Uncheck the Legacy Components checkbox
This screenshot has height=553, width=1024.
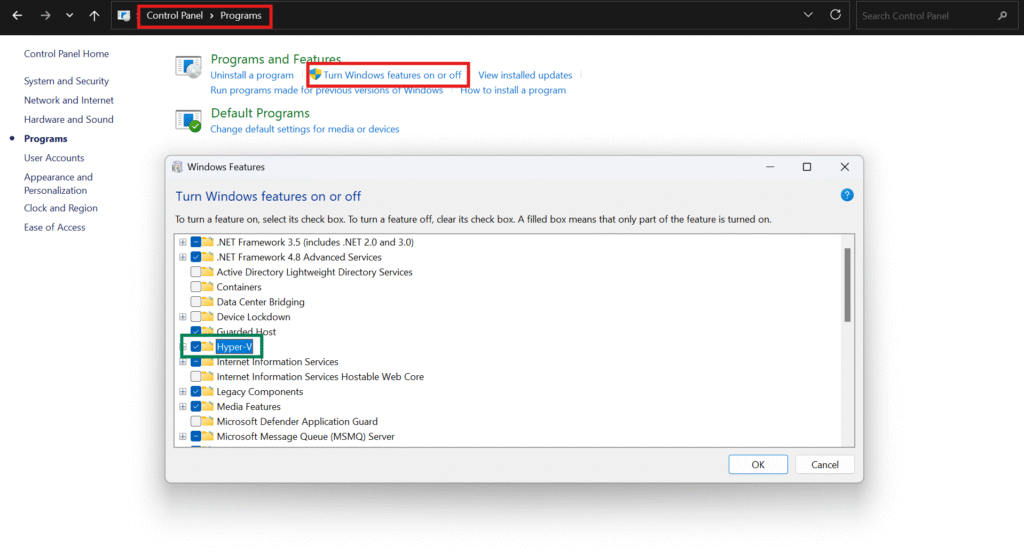point(196,392)
